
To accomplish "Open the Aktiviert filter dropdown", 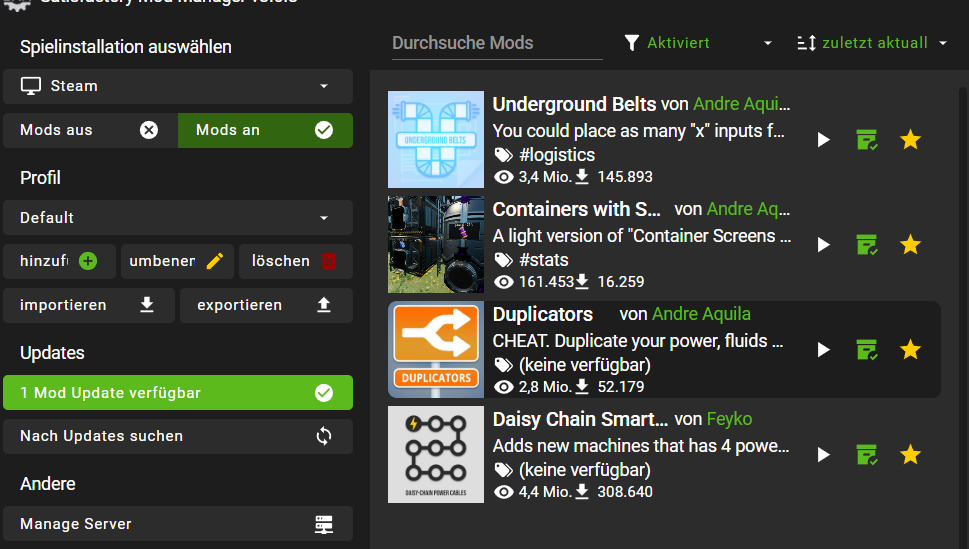I will point(698,43).
